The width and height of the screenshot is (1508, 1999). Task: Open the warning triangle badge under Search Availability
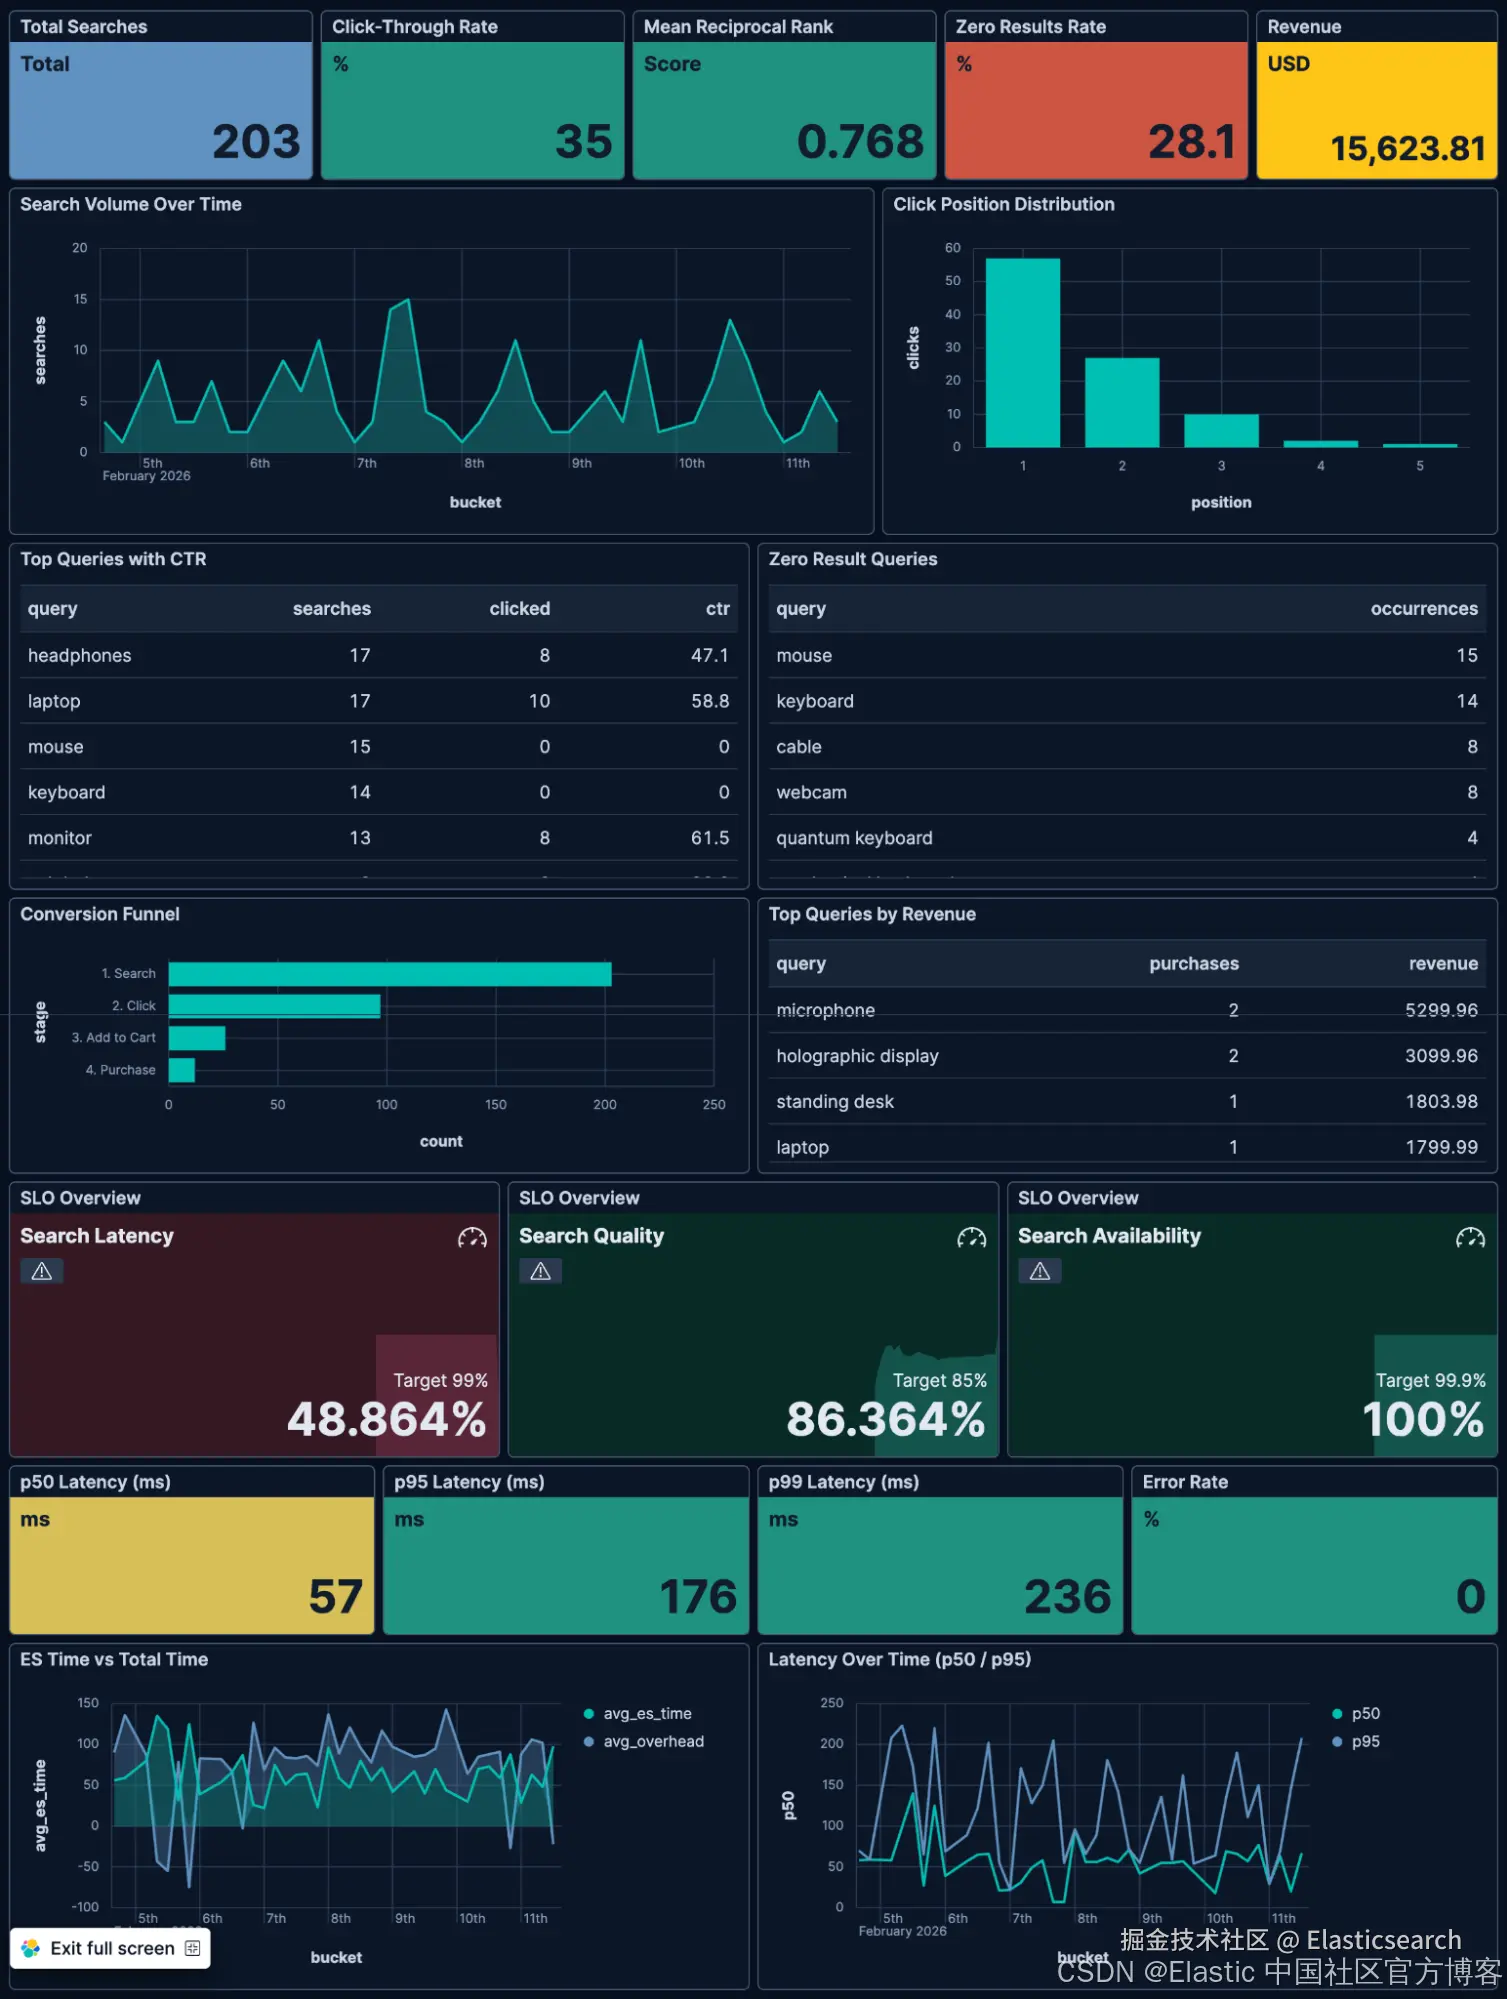point(1040,1271)
